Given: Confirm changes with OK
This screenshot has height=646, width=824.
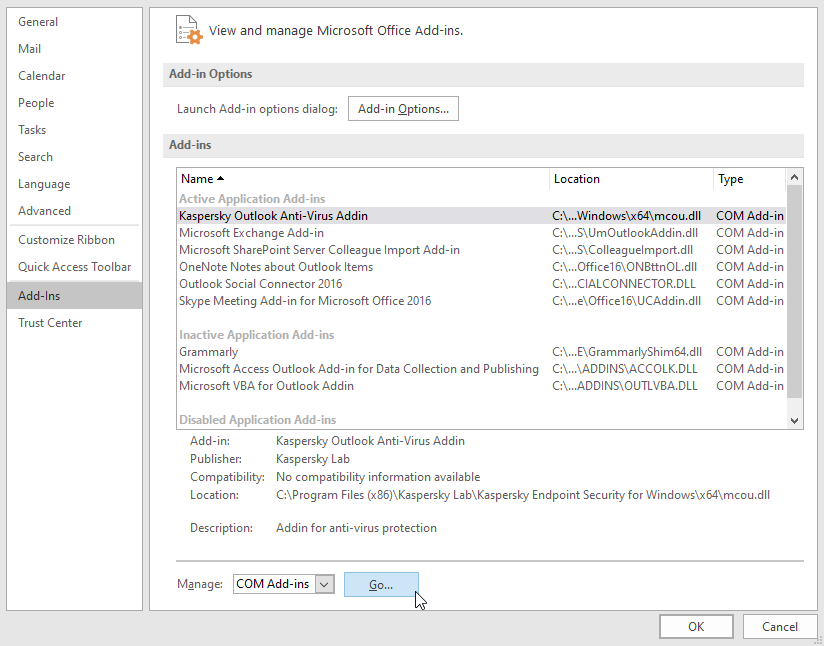Looking at the screenshot, I should tap(696, 626).
